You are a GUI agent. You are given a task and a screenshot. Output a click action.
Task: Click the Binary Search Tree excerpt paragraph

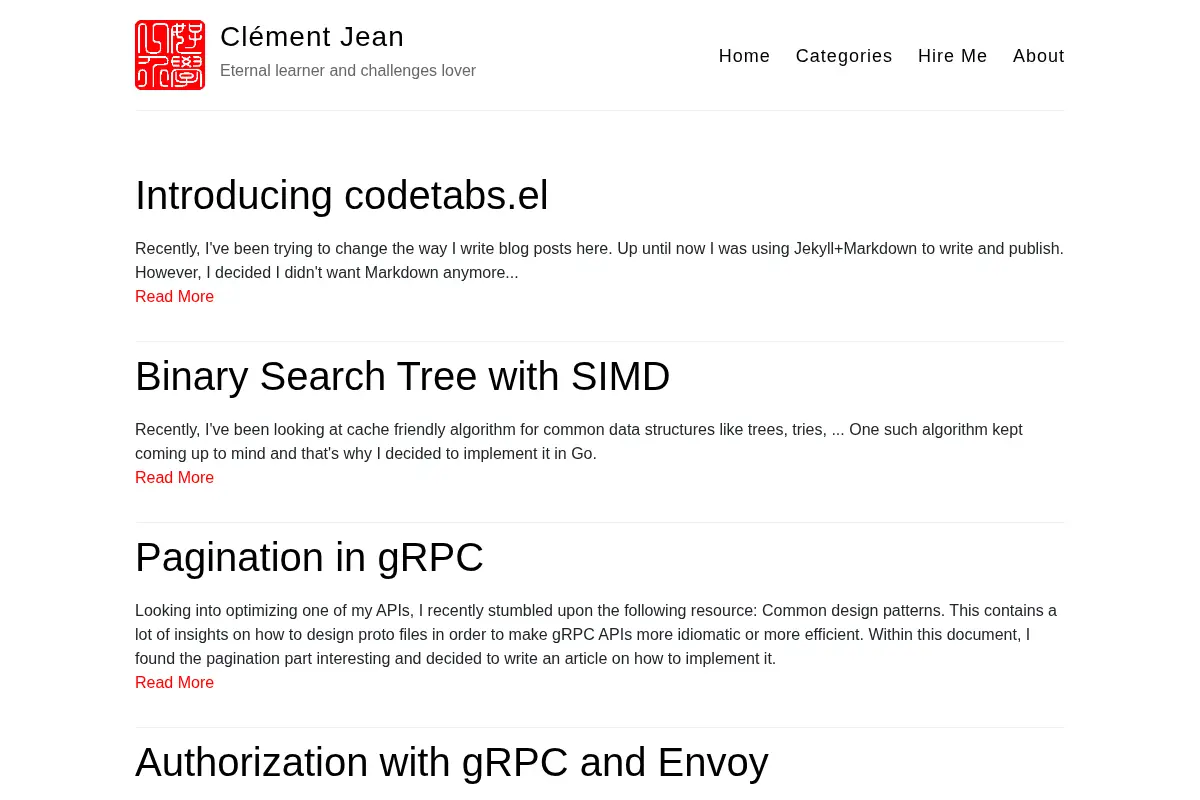point(579,441)
